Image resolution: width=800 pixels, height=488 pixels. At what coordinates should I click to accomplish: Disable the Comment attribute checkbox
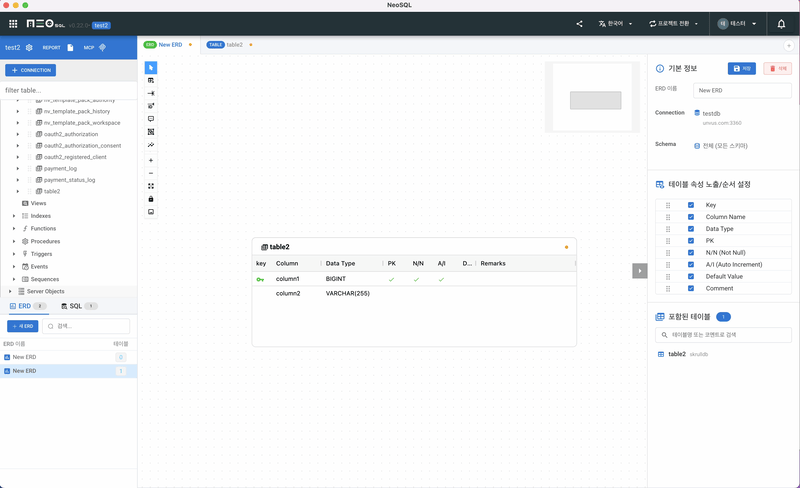pyautogui.click(x=691, y=288)
